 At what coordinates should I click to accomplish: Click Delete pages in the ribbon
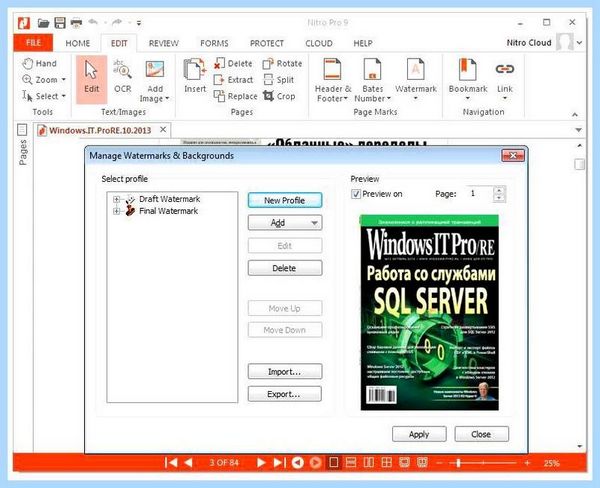(233, 64)
